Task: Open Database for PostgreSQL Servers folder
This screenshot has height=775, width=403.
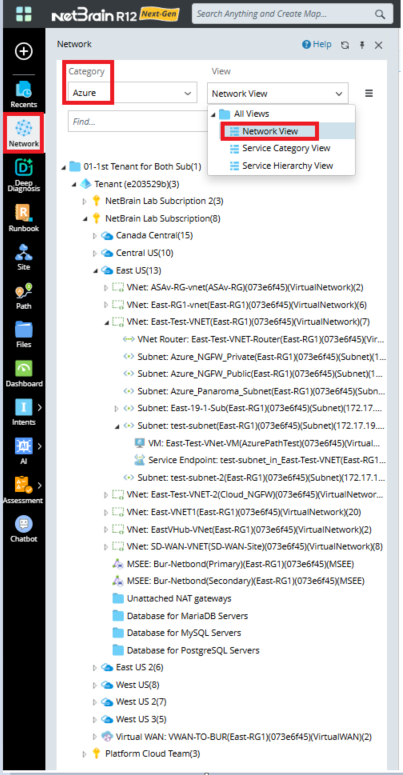Action: tap(185, 650)
